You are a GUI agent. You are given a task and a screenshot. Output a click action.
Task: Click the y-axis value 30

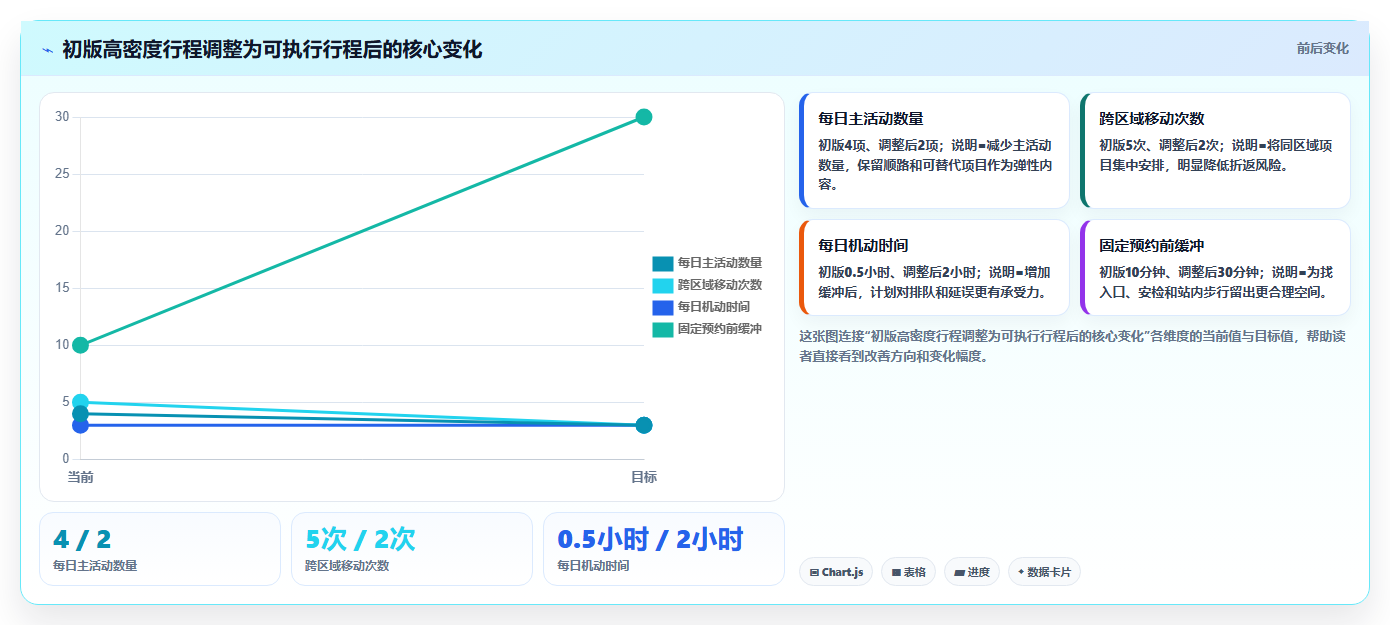click(x=62, y=117)
